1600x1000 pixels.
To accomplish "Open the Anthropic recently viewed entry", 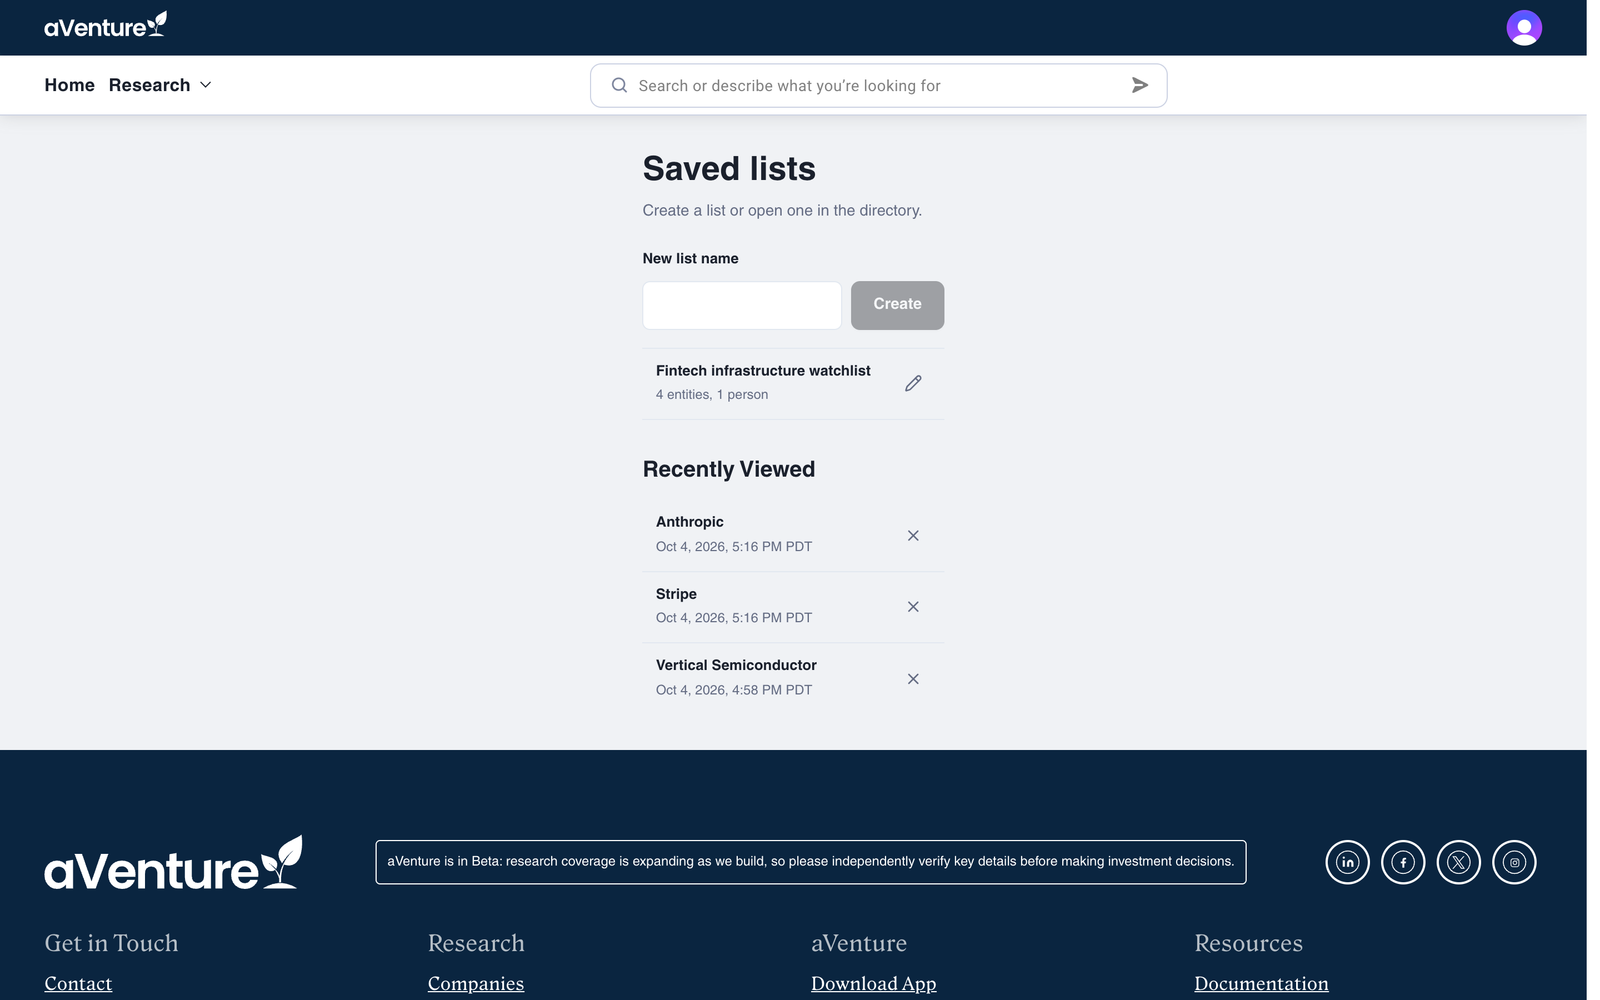I will (x=690, y=522).
